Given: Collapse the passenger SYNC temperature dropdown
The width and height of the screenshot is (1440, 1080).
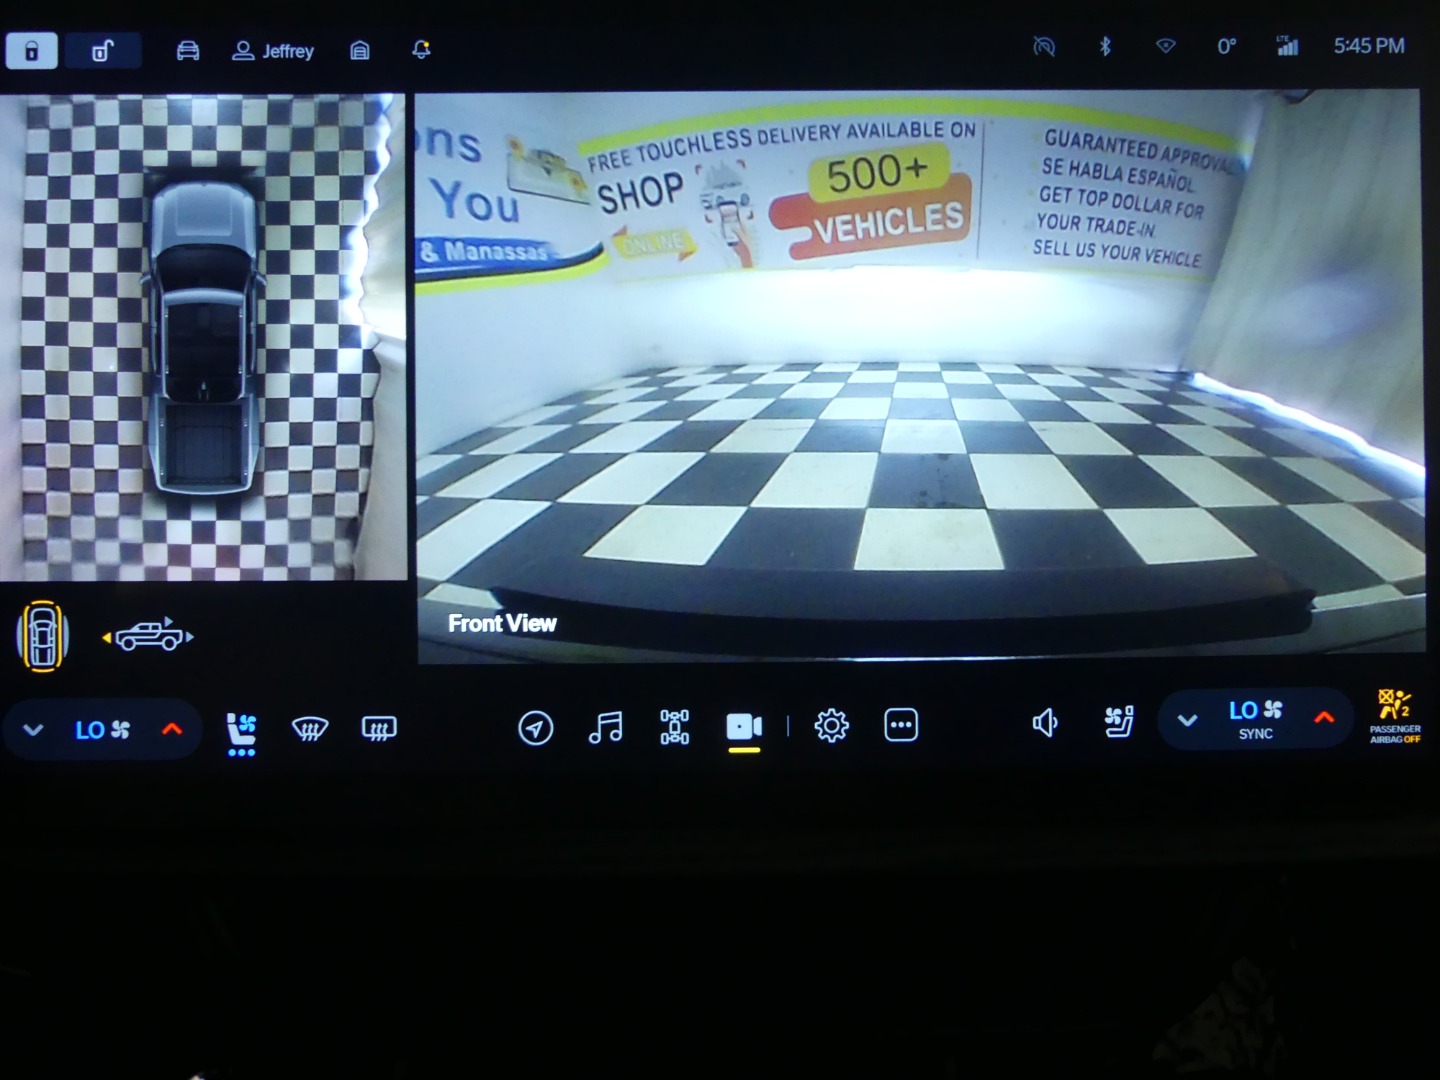Looking at the screenshot, I should tap(1187, 719).
